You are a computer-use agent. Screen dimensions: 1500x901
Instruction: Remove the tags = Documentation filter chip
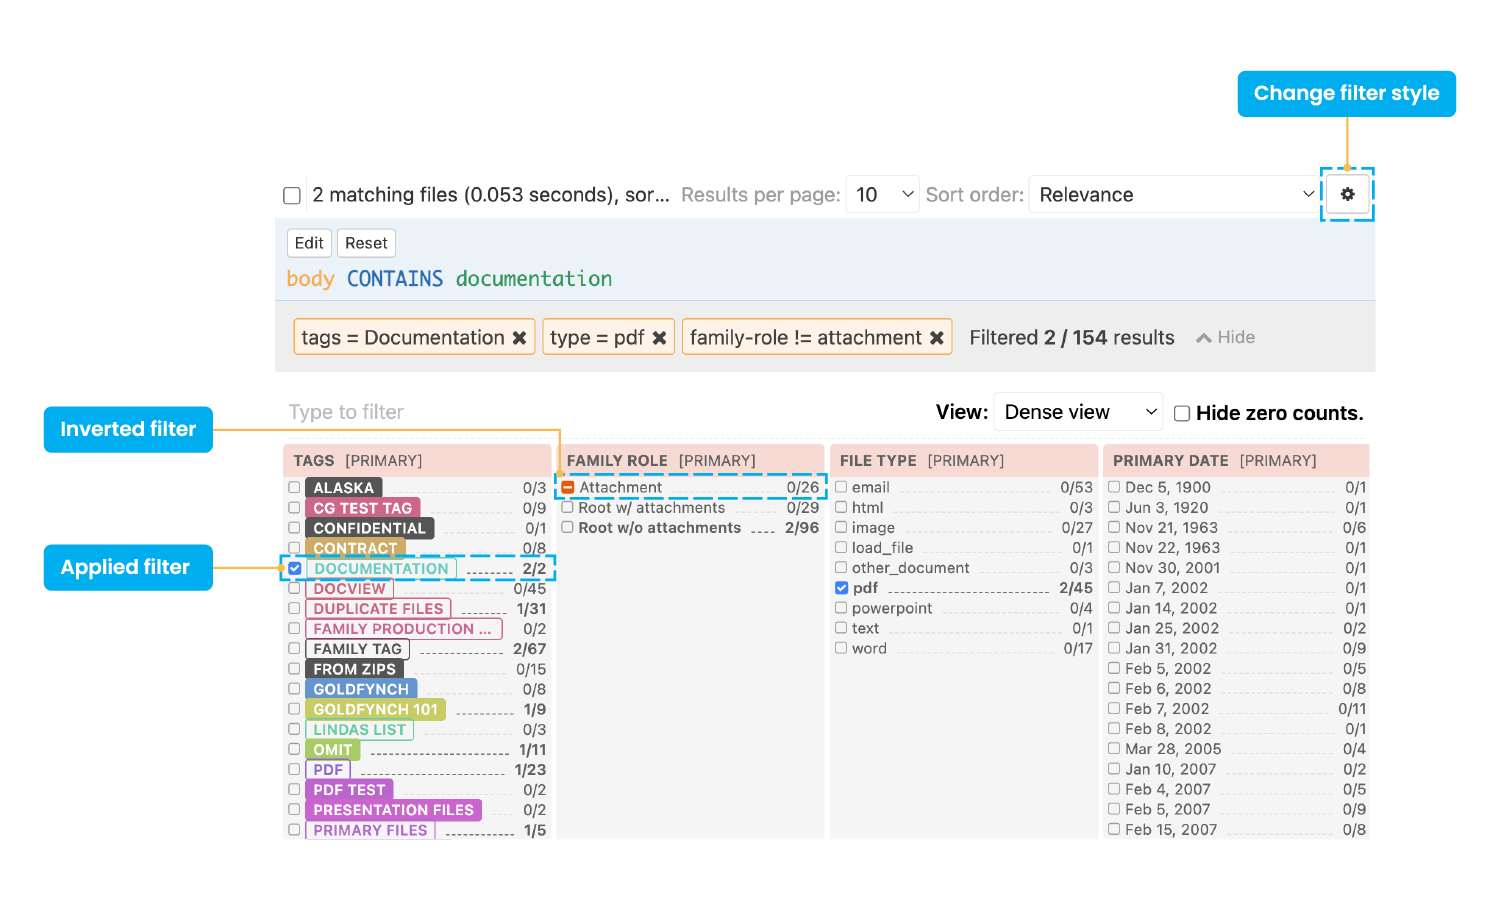point(519,338)
